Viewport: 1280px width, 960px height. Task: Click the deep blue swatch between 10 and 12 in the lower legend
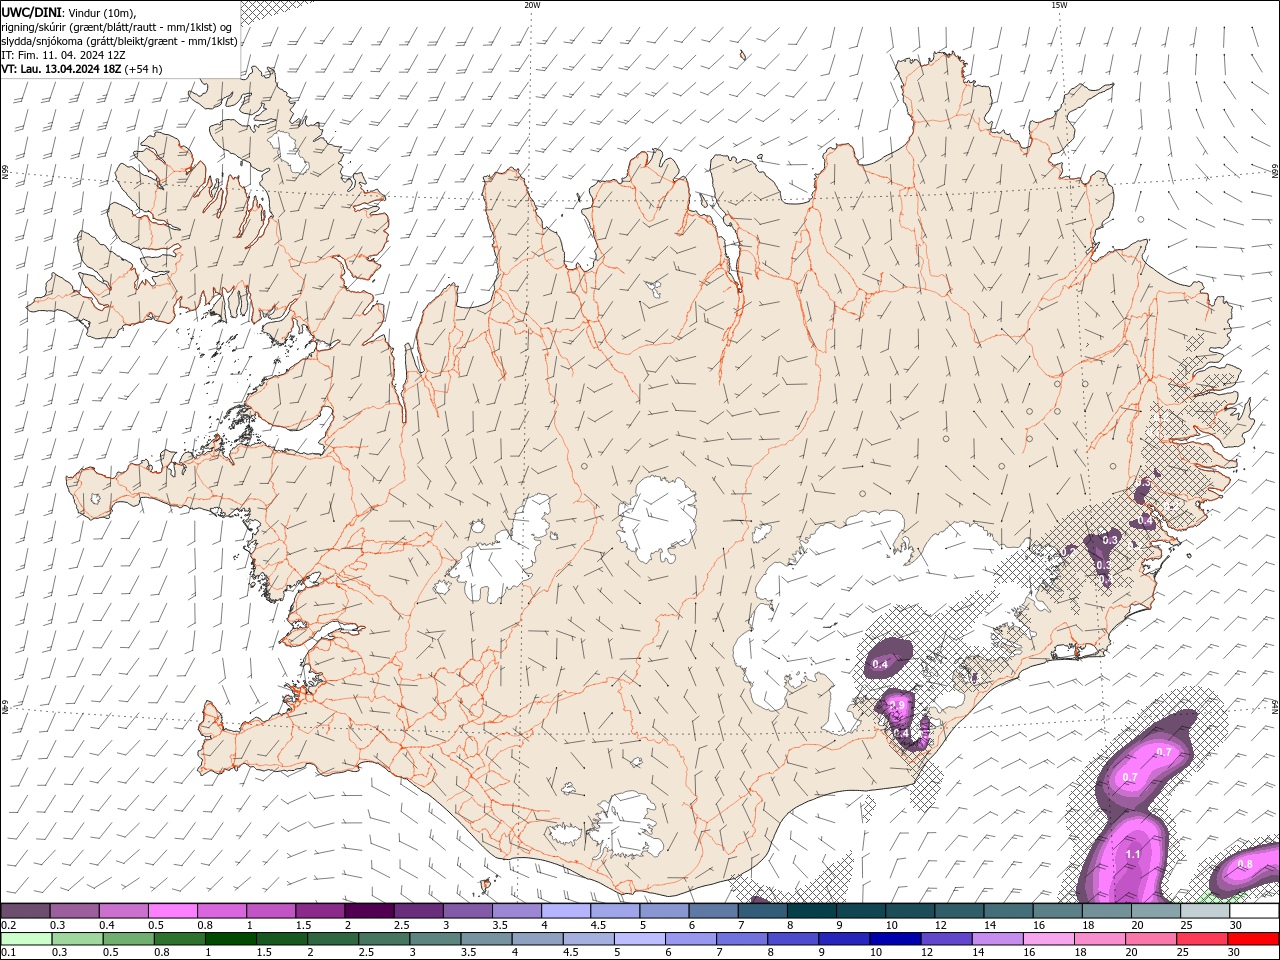coord(894,938)
